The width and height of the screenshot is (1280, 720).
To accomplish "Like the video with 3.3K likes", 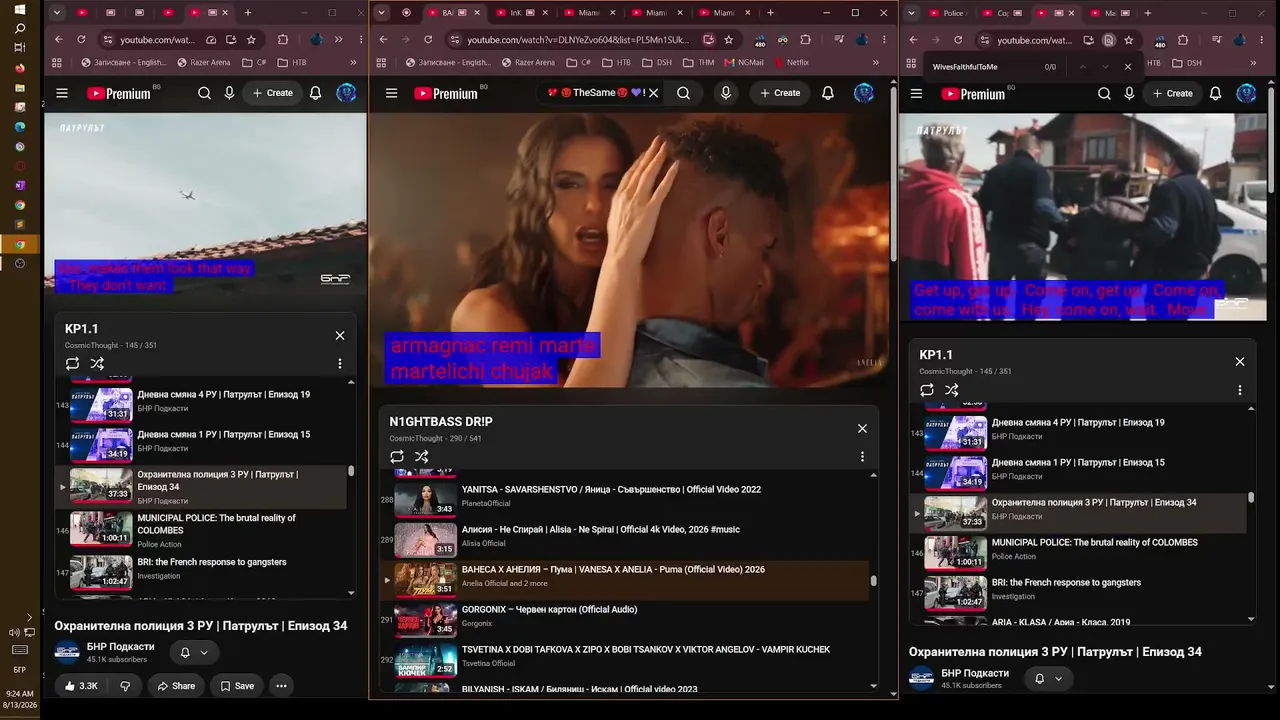I will pyautogui.click(x=80, y=686).
